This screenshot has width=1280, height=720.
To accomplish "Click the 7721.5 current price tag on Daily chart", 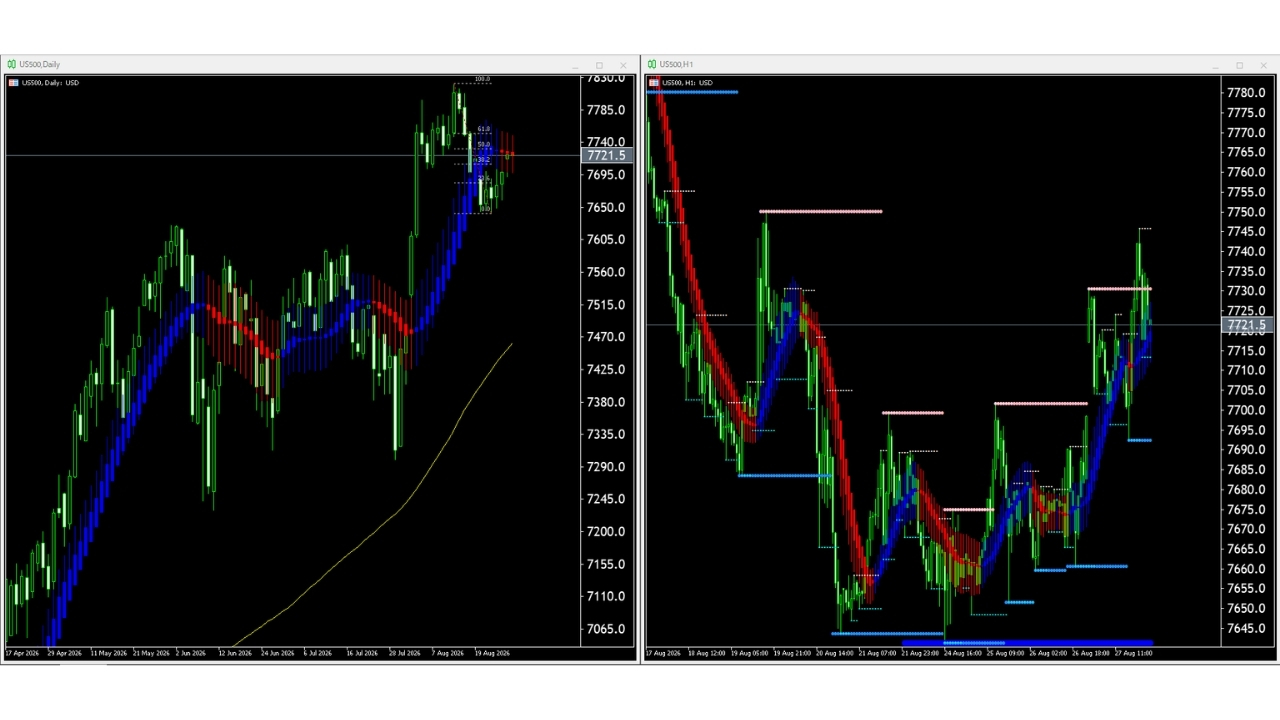I will tap(606, 156).
